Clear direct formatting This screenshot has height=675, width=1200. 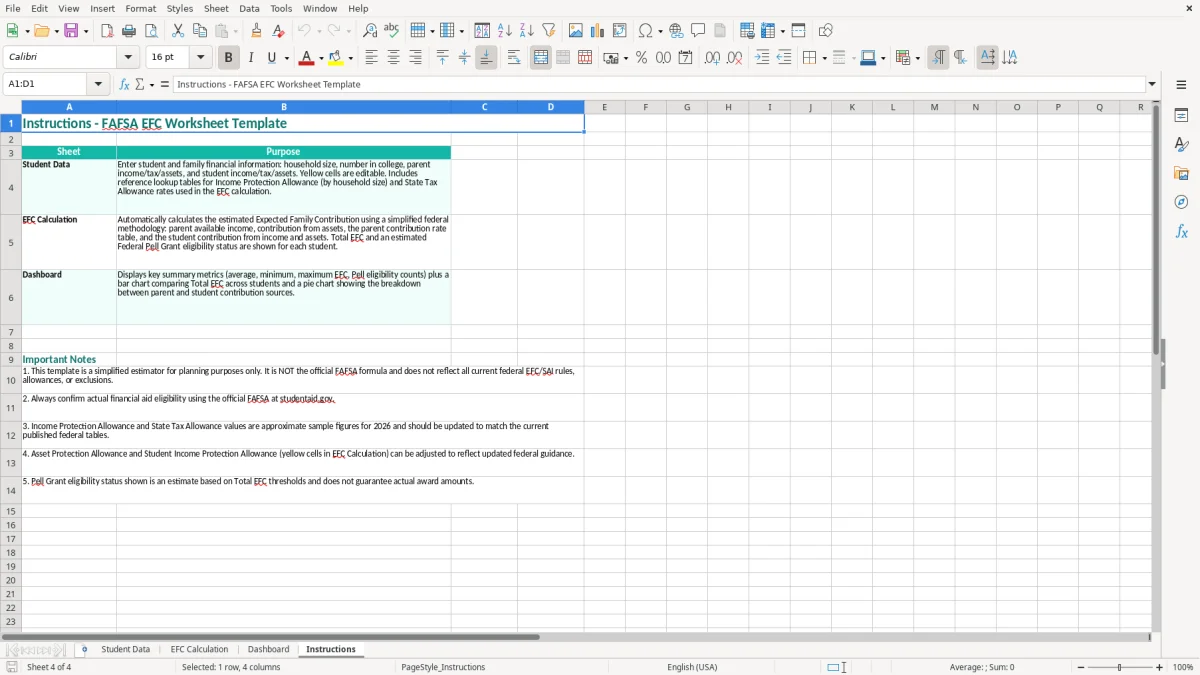pyautogui.click(x=278, y=31)
